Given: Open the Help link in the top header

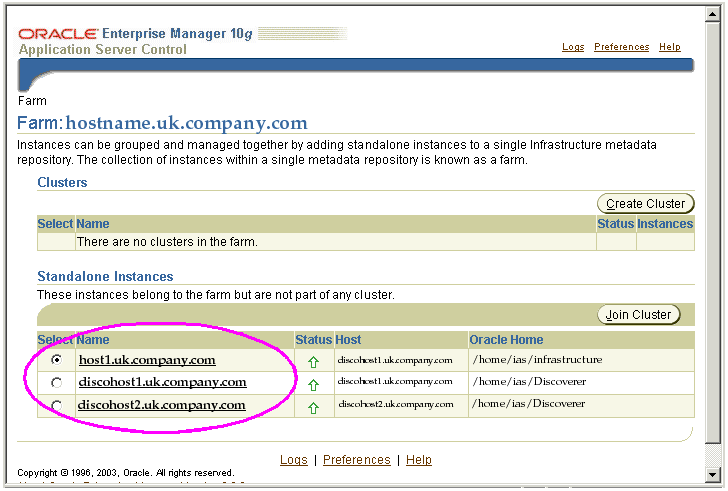Looking at the screenshot, I should pyautogui.click(x=670, y=47).
